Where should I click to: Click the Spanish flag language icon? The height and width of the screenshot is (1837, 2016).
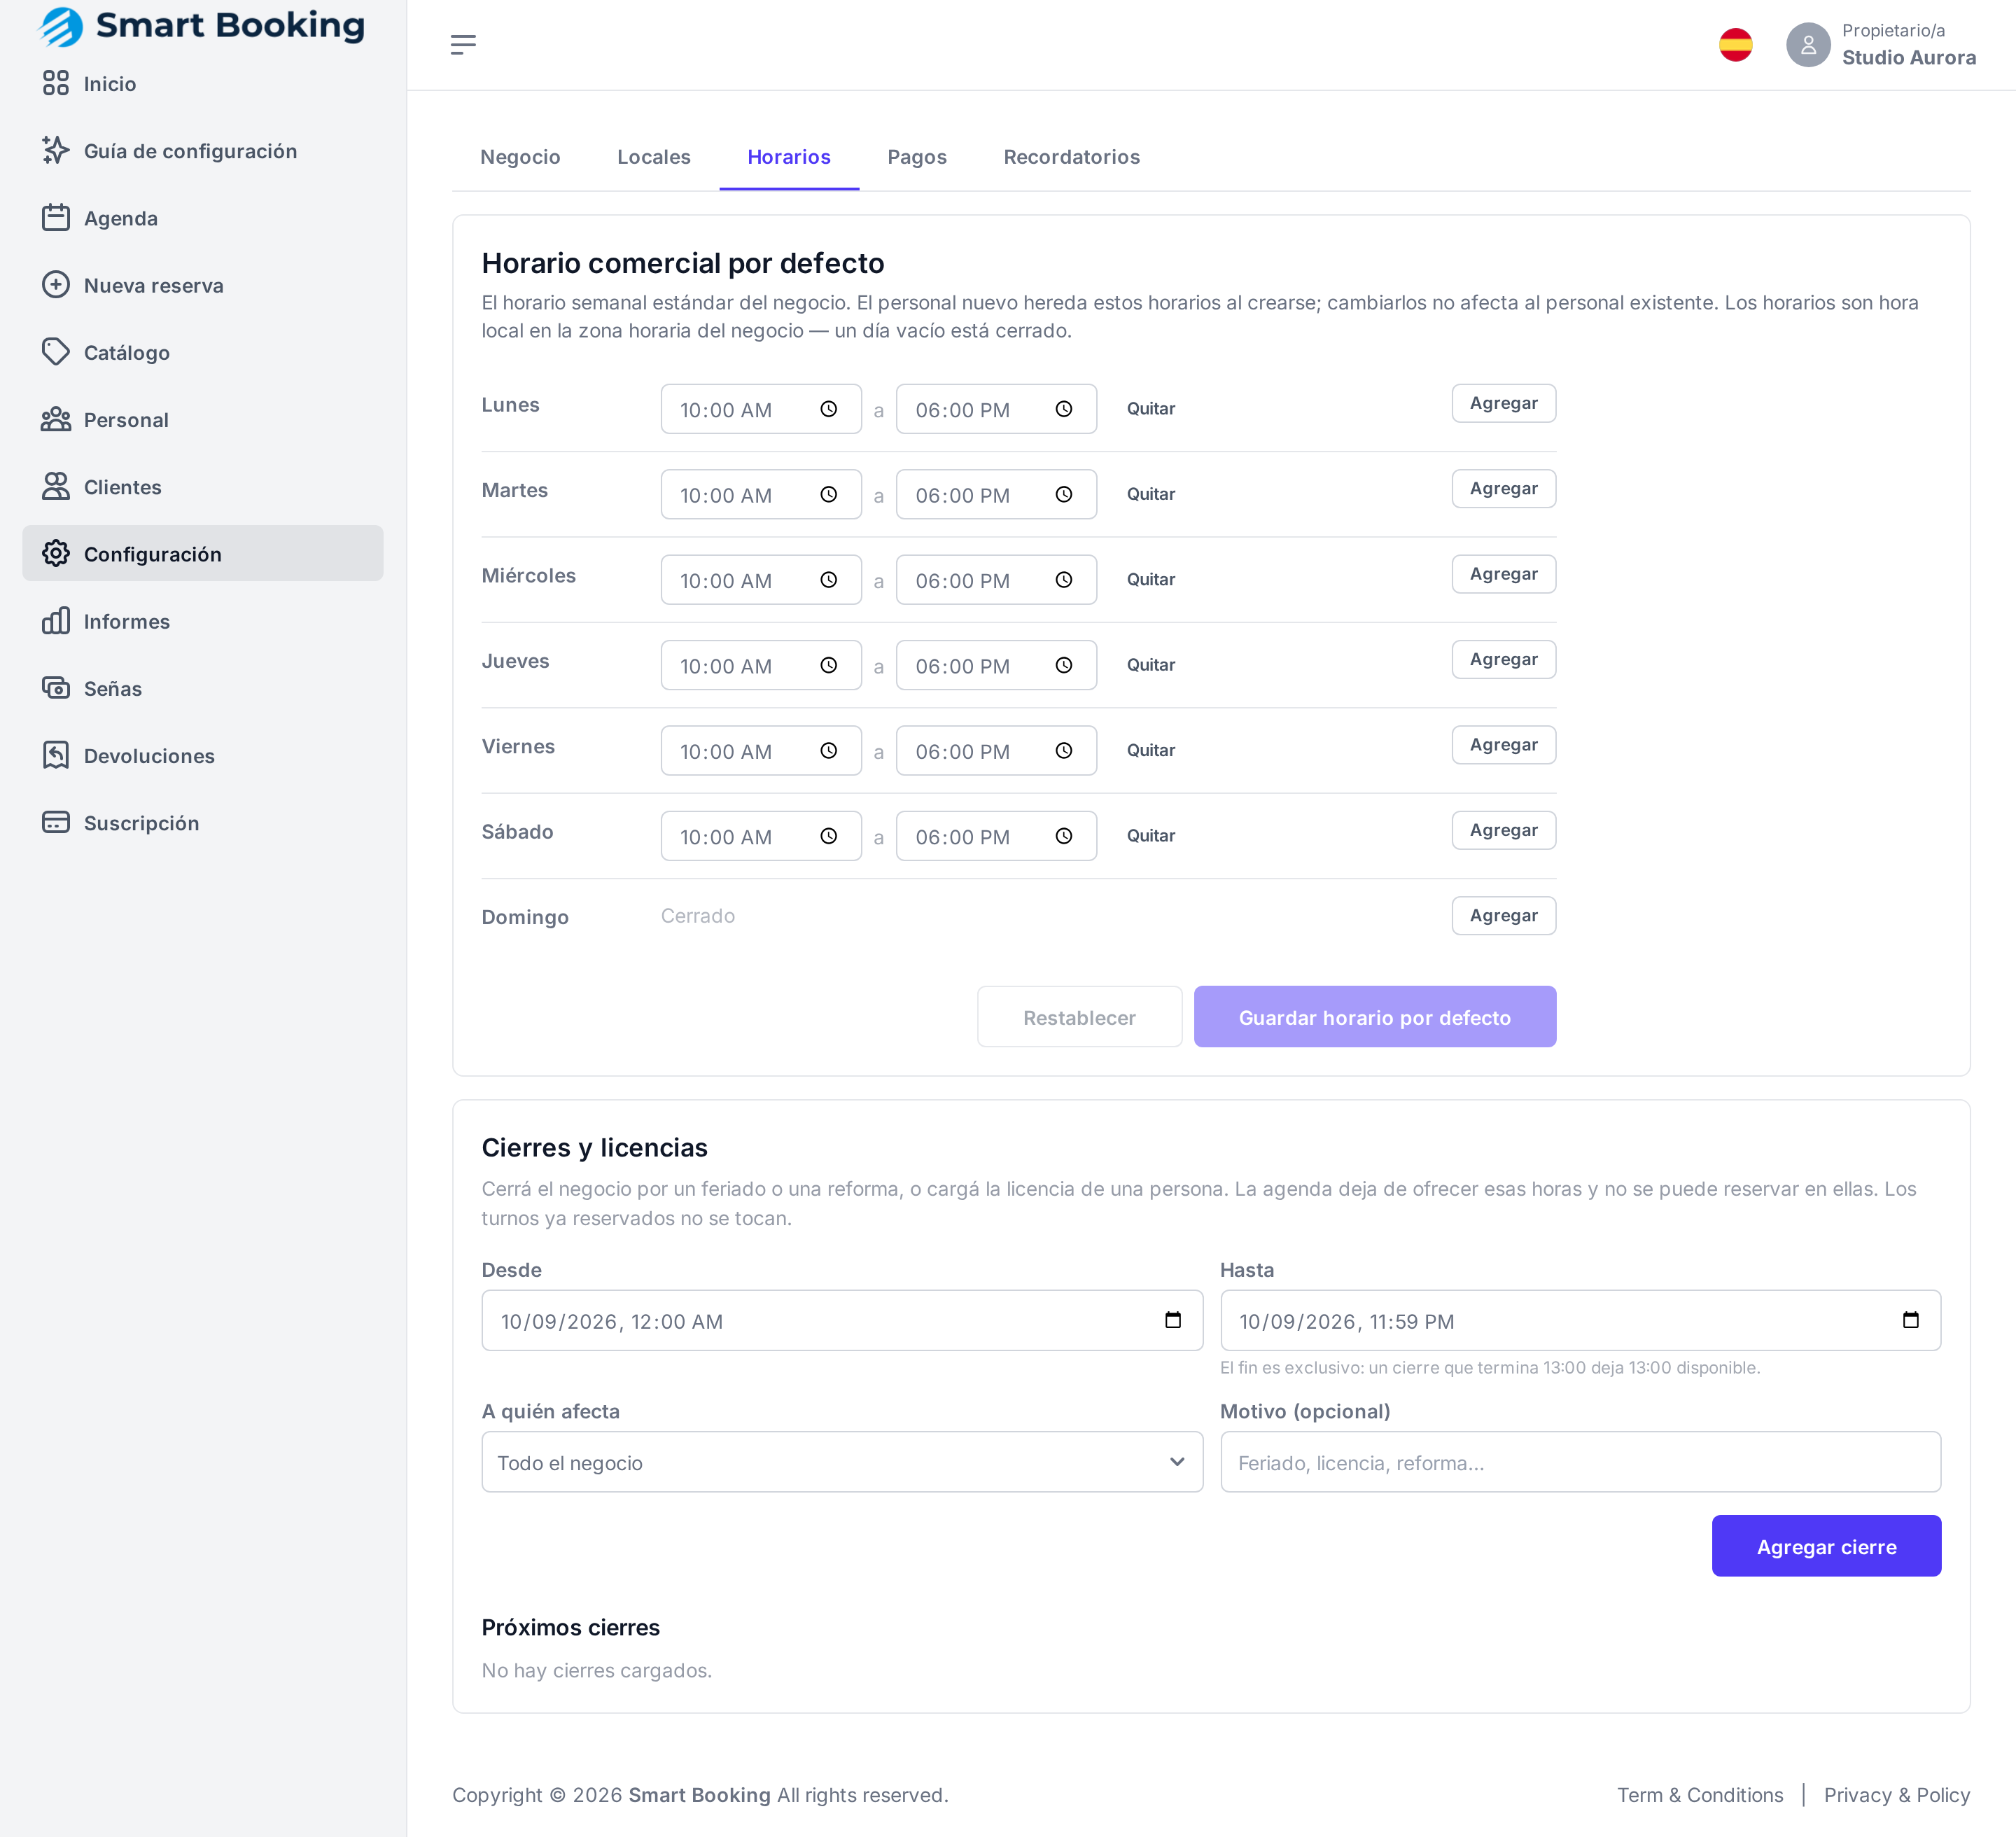1735,45
